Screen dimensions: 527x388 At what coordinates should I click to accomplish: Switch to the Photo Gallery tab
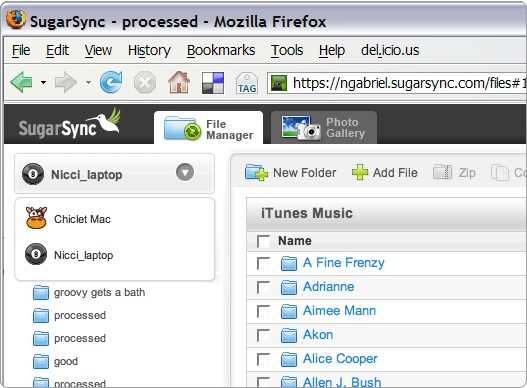tap(324, 128)
